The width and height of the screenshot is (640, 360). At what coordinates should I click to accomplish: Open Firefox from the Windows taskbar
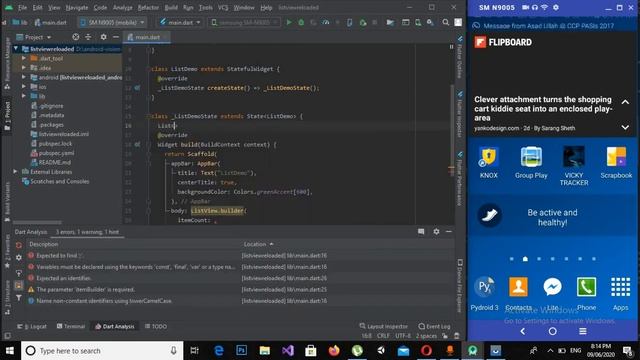(x=334, y=351)
